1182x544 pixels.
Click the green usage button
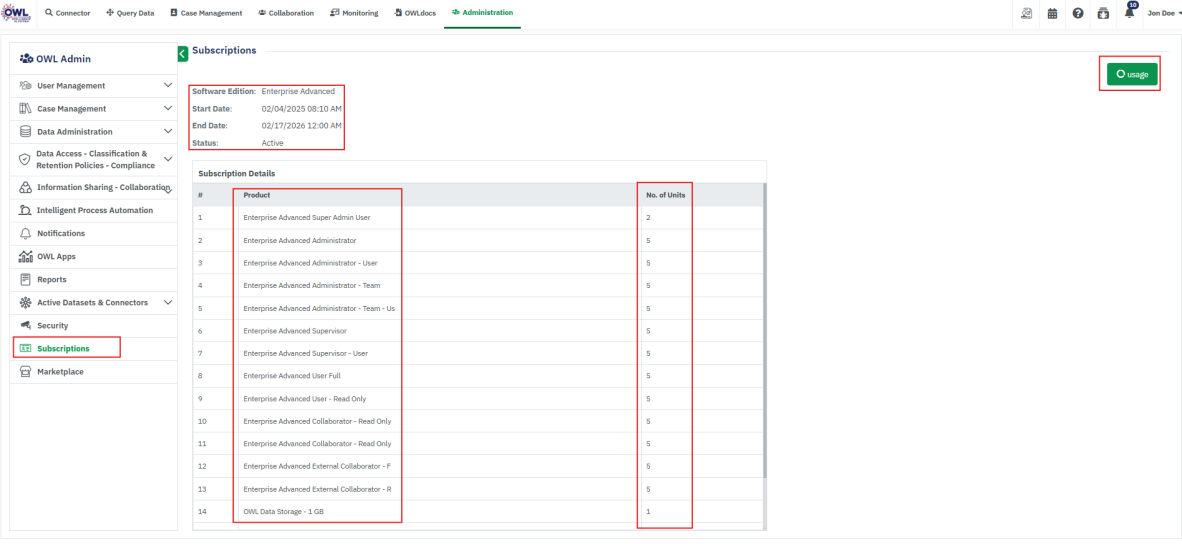pos(1131,74)
